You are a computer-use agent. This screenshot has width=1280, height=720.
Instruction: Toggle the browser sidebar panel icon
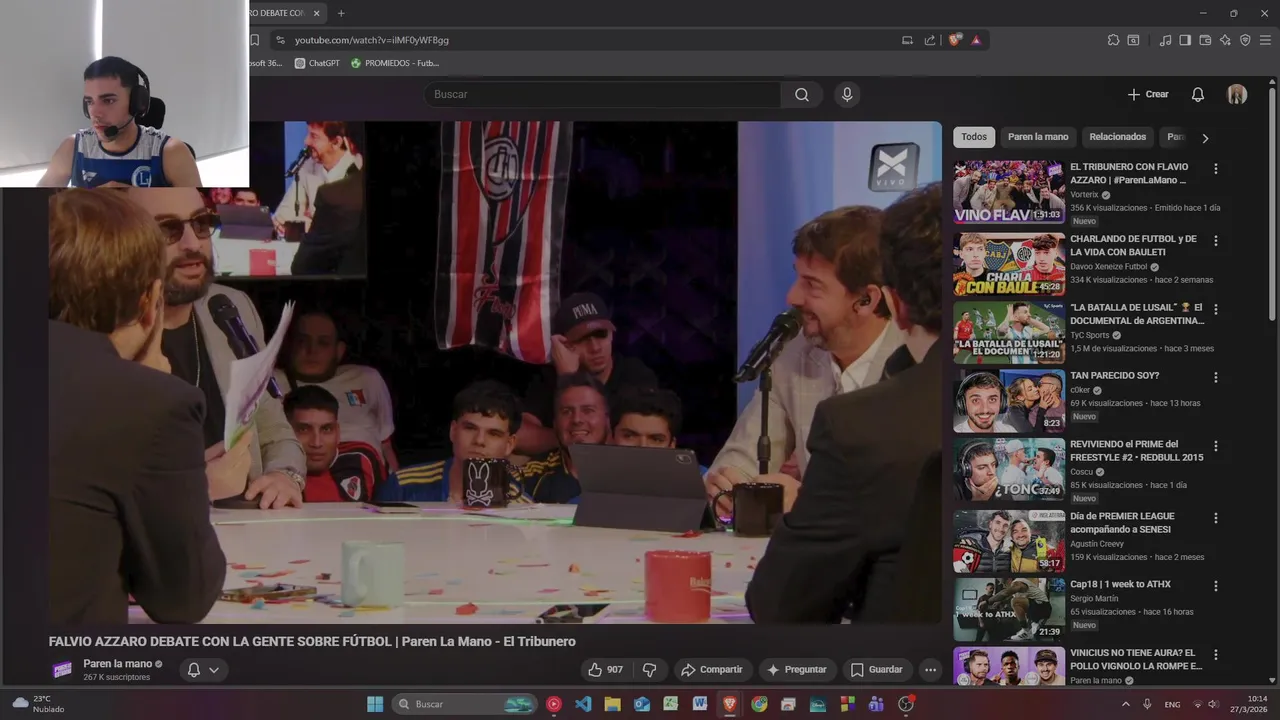coord(1185,40)
